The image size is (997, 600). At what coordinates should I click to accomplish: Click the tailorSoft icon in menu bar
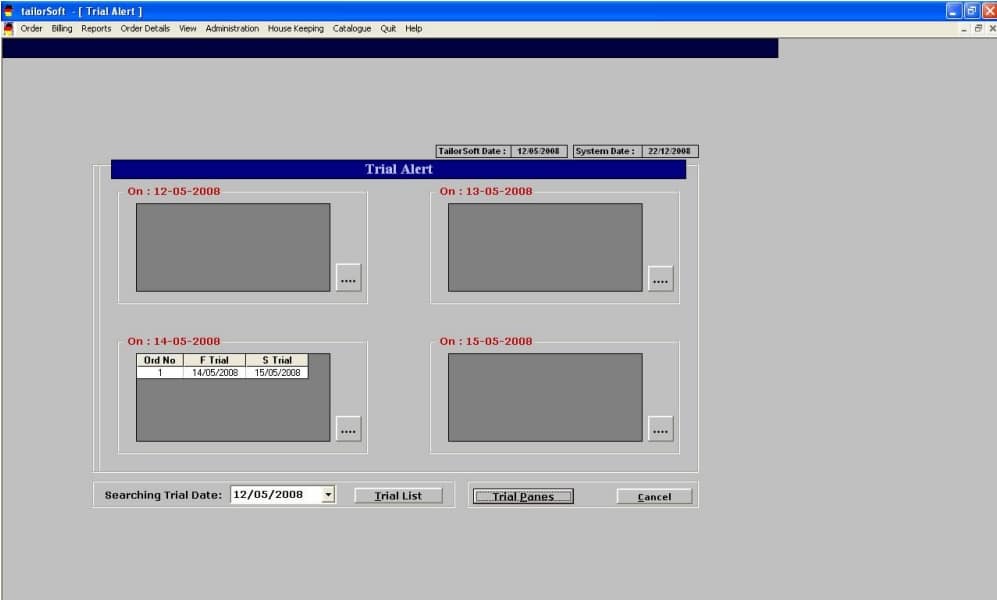point(9,29)
